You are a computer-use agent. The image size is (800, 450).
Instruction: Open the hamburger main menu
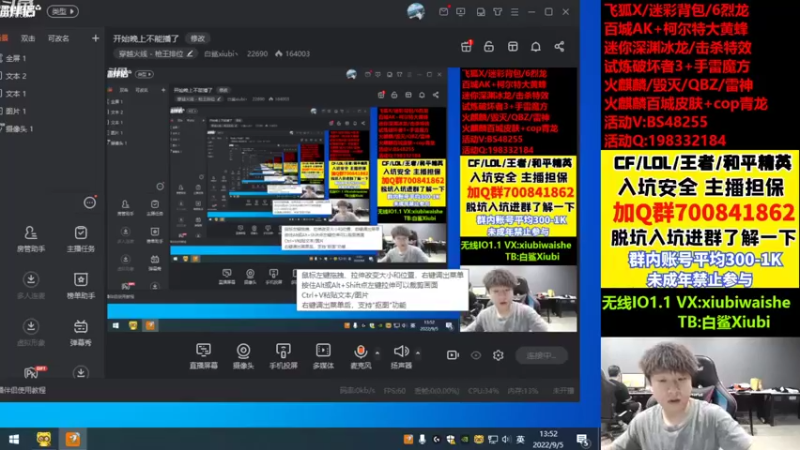click(x=514, y=11)
